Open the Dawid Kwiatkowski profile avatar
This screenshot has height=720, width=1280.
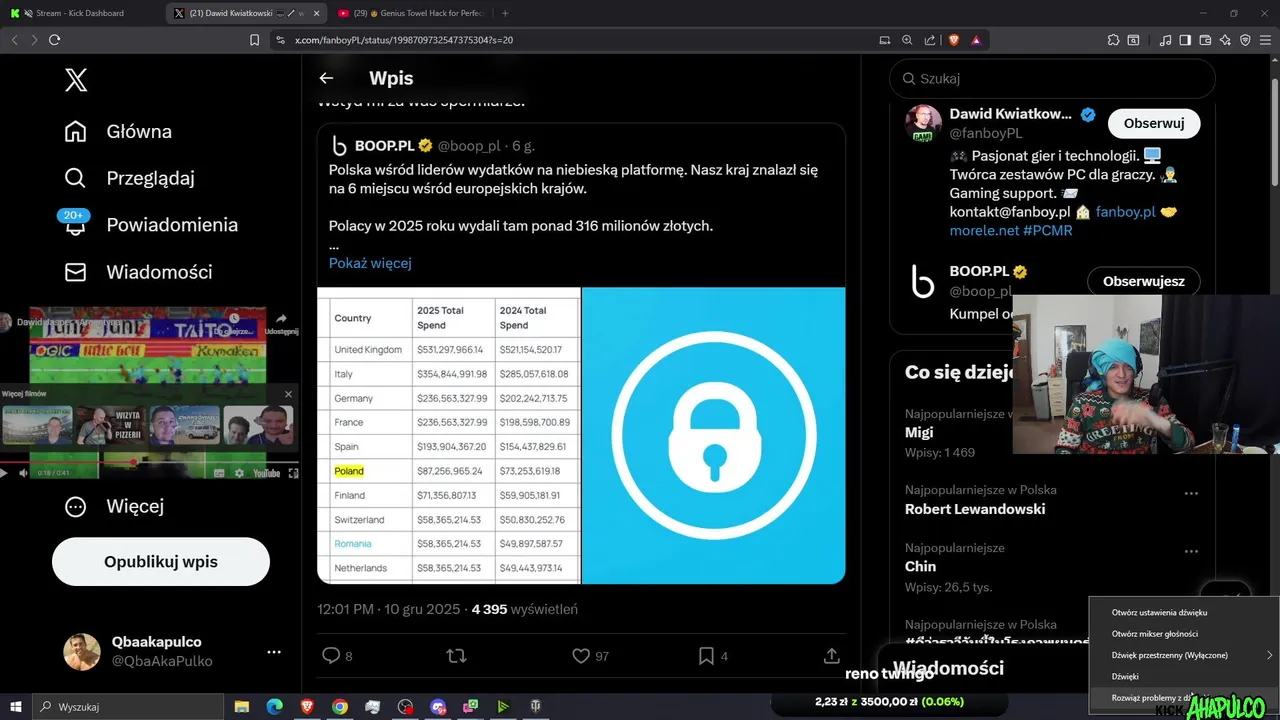923,123
